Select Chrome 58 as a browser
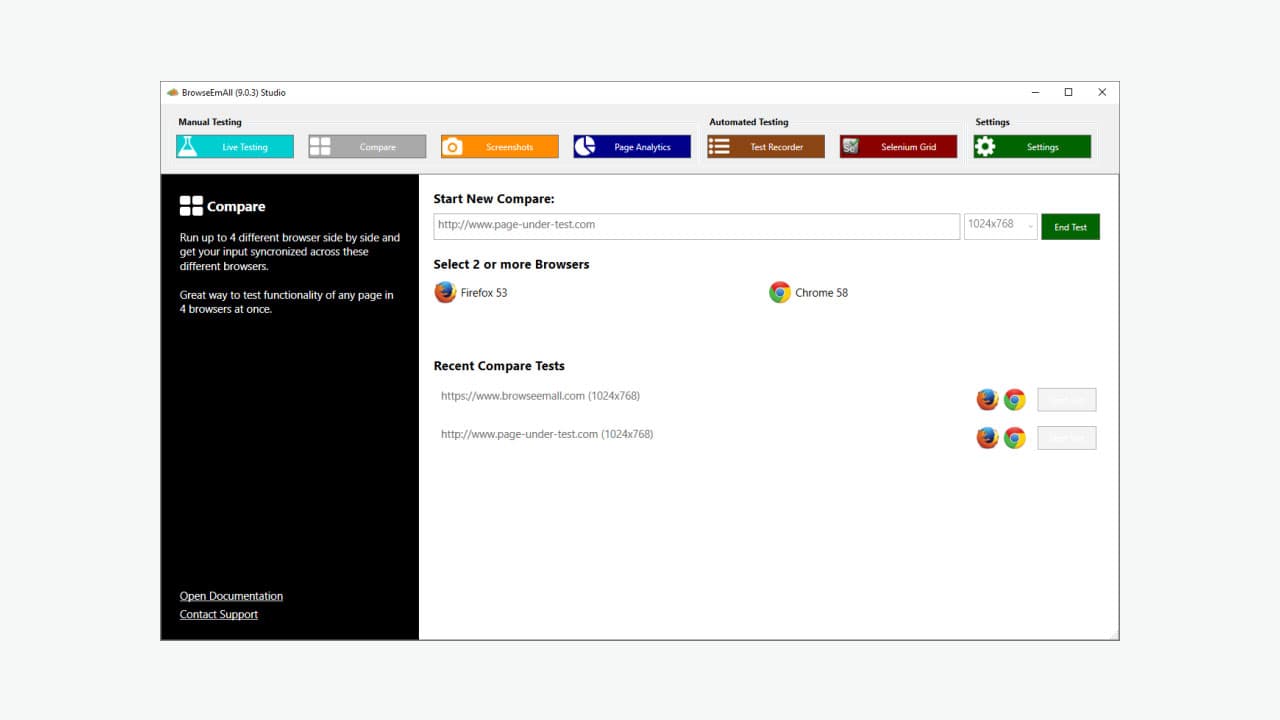1280x720 pixels. click(x=808, y=292)
